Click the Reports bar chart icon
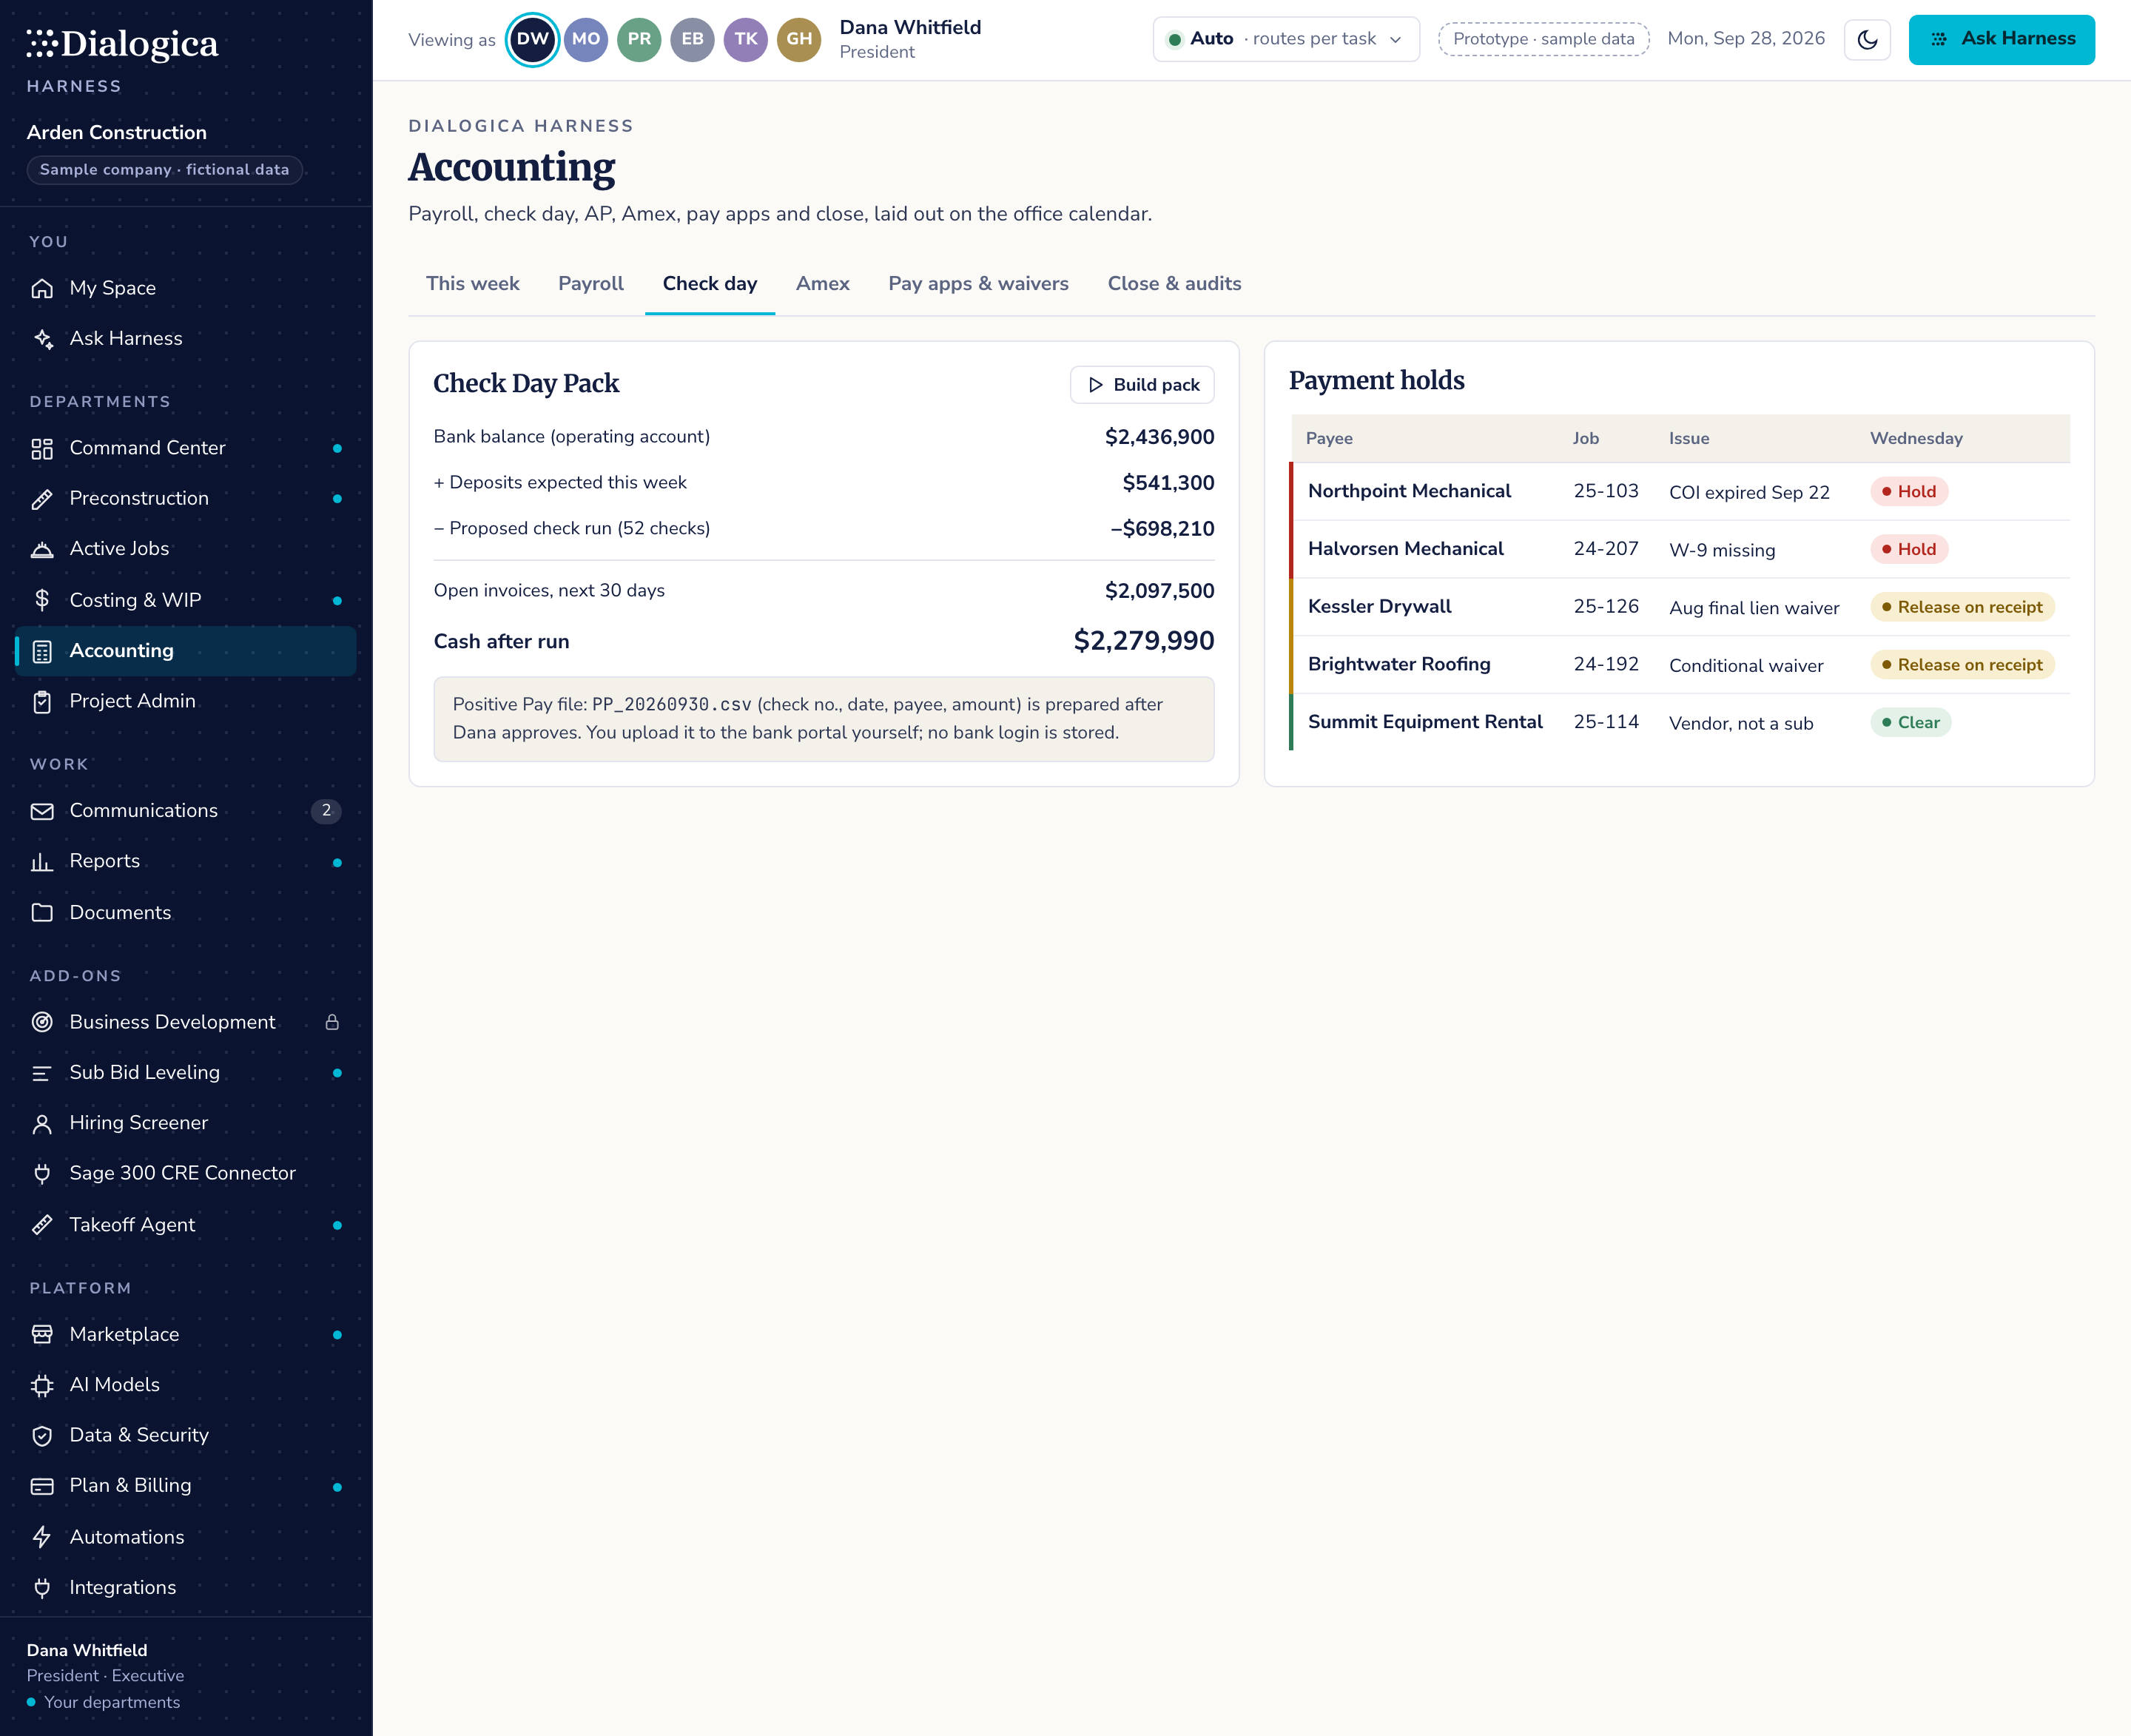 click(x=42, y=862)
